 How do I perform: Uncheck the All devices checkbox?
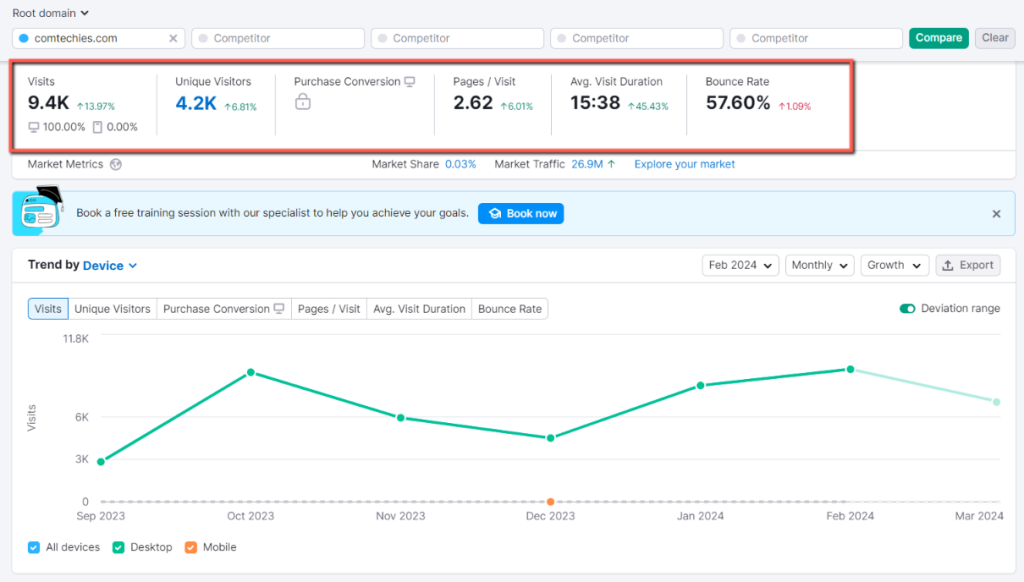31,547
